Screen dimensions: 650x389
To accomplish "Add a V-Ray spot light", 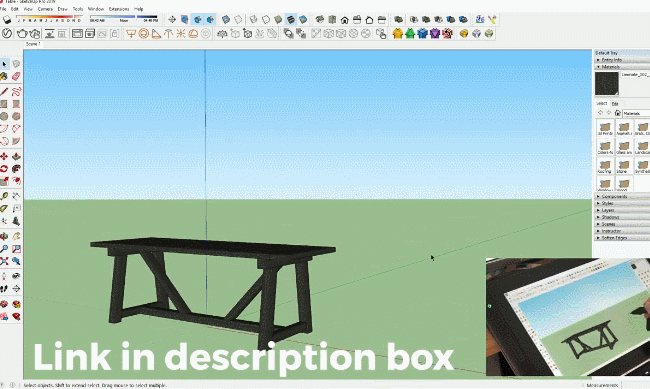I will pyautogui.click(x=156, y=34).
